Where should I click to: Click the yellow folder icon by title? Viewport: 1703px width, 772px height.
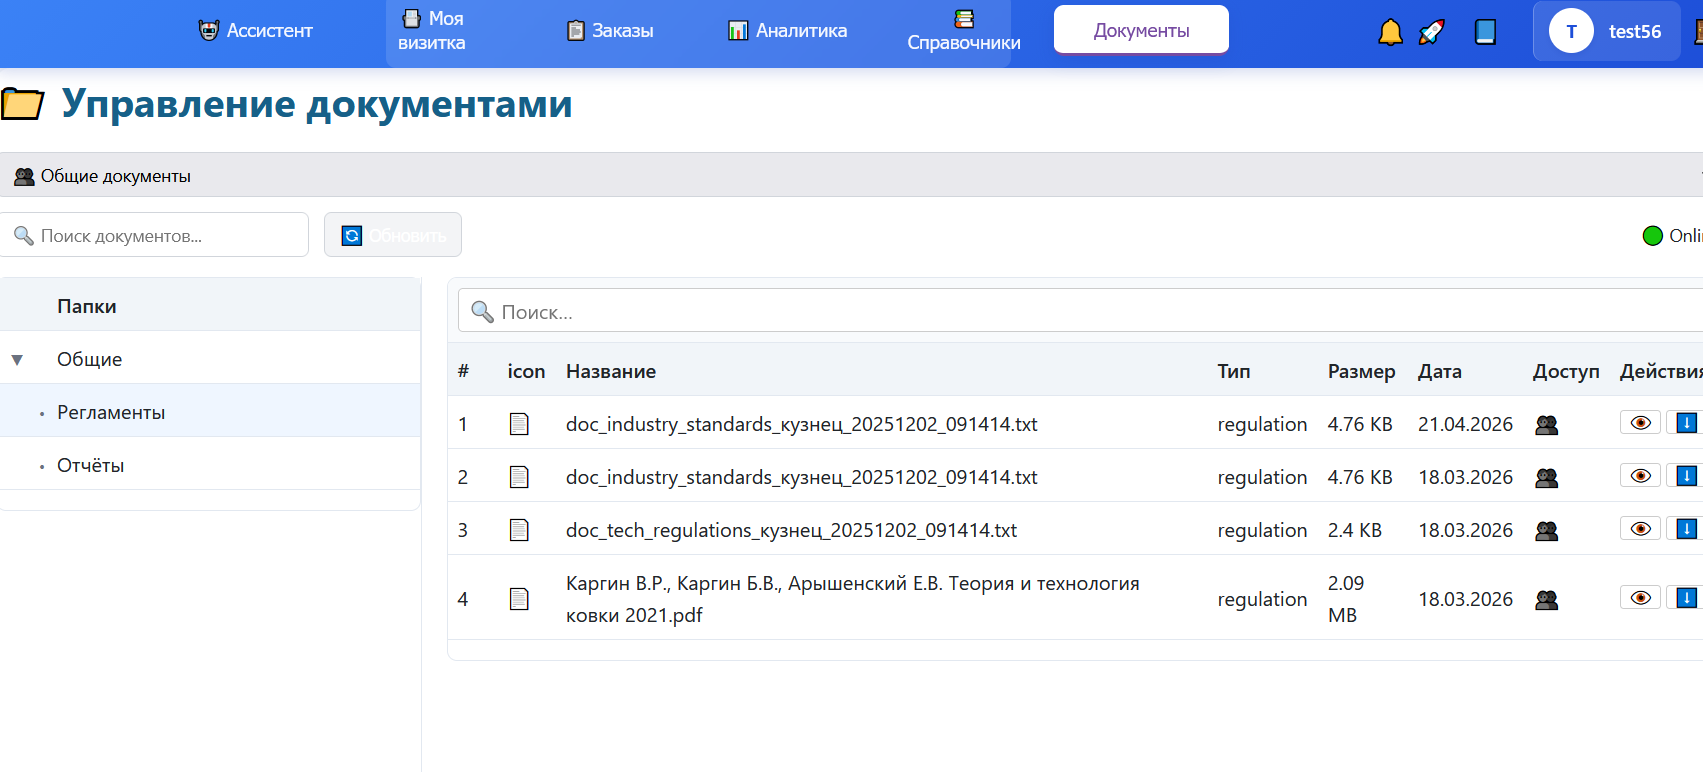tap(22, 104)
